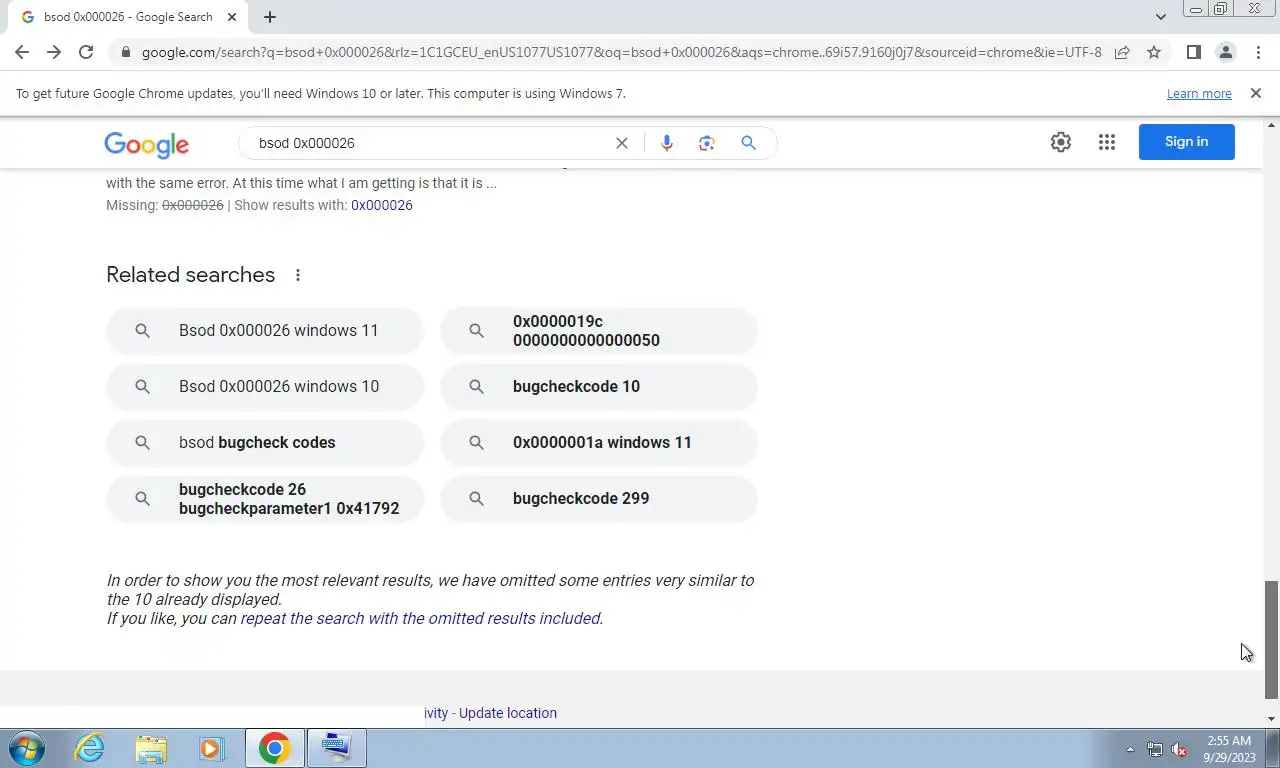The height and width of the screenshot is (768, 1280).
Task: Click the page vertical scrollbar thumb
Action: coord(1272,640)
